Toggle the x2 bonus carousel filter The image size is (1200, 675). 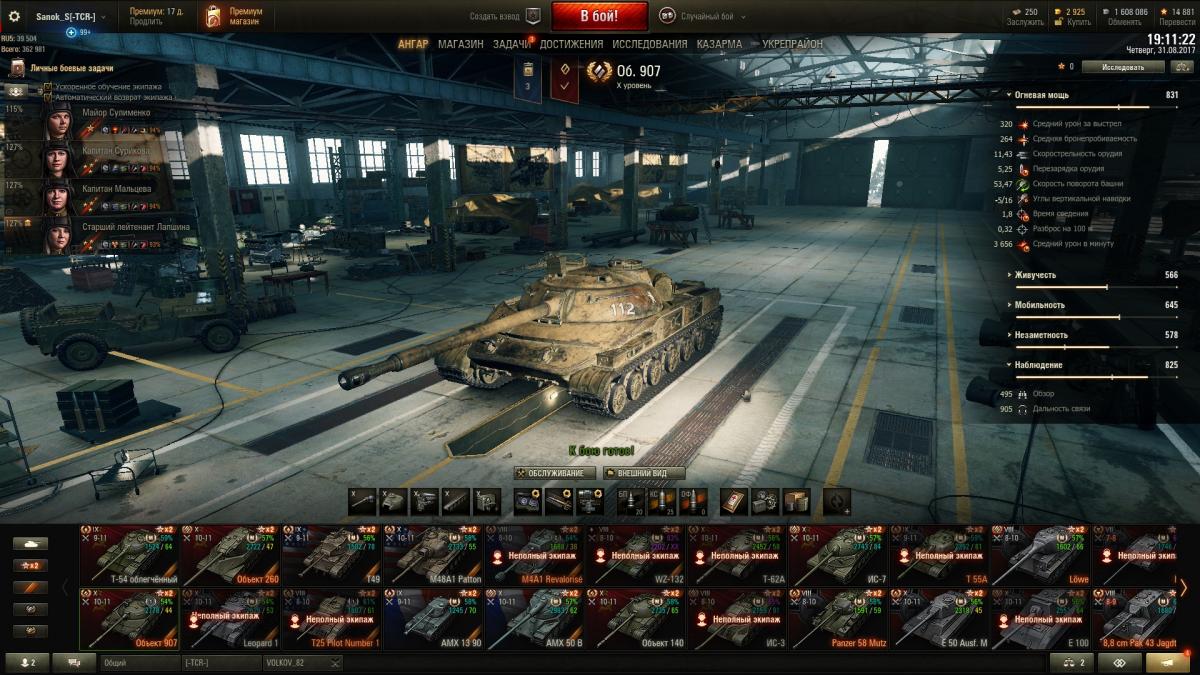tap(29, 565)
